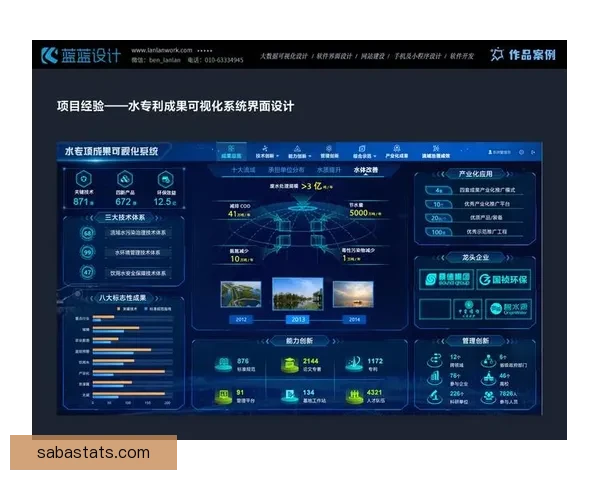Click right chevrons of 八大标志性成果 panel
The image size is (600, 480).
click(x=159, y=298)
